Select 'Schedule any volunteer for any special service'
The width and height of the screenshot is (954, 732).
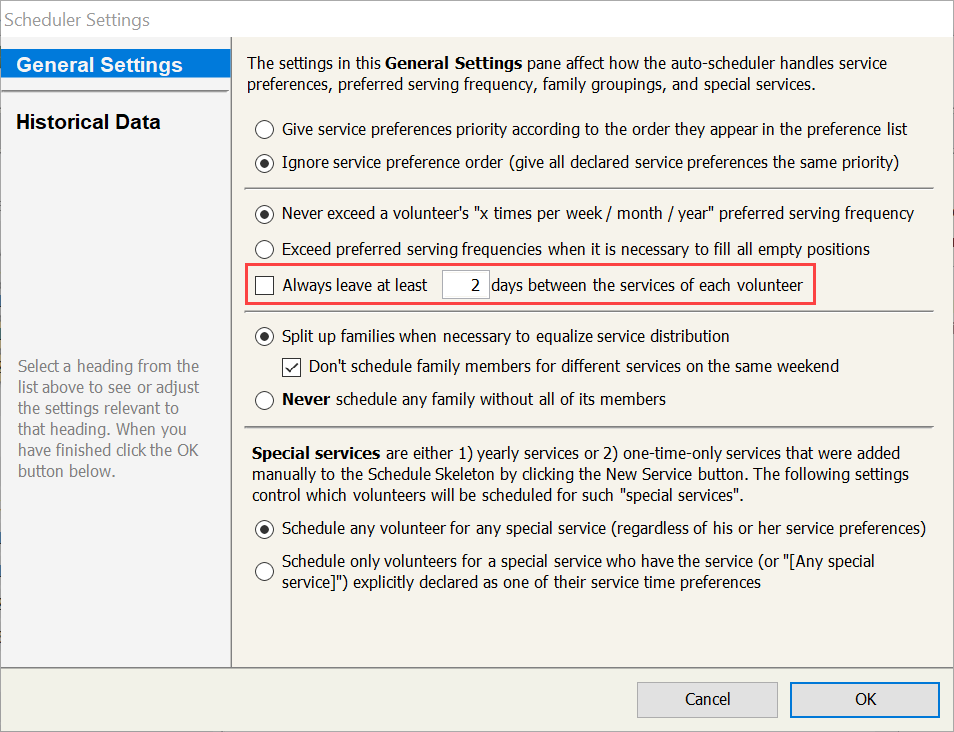[x=265, y=528]
